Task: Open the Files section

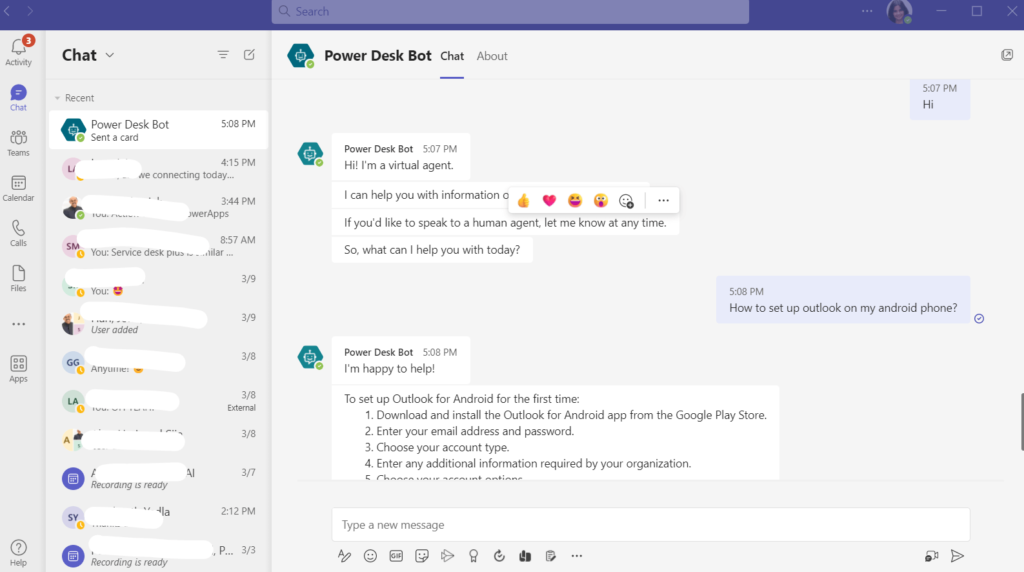Action: 18,278
